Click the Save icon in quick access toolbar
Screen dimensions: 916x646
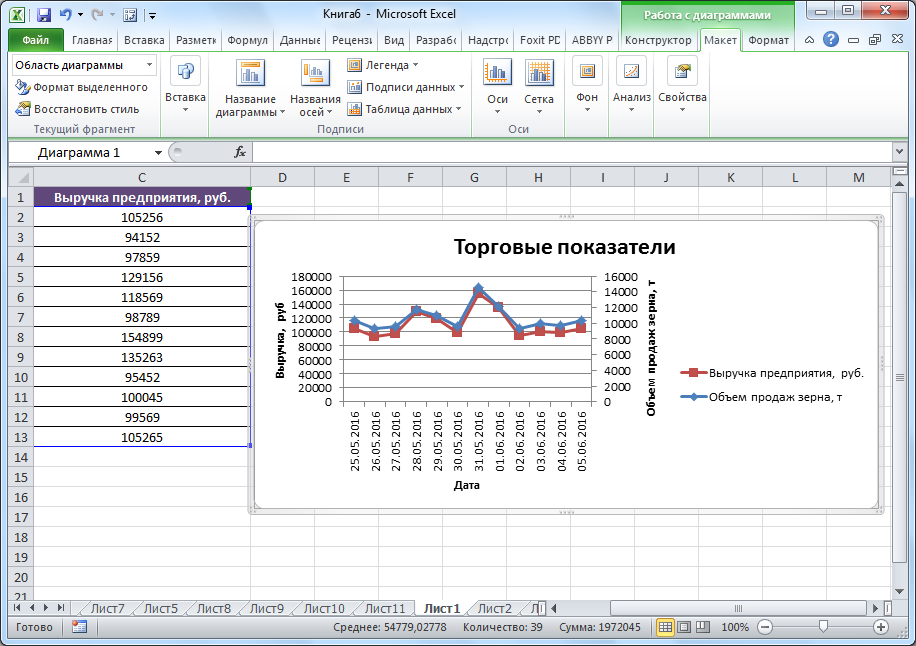coord(44,15)
